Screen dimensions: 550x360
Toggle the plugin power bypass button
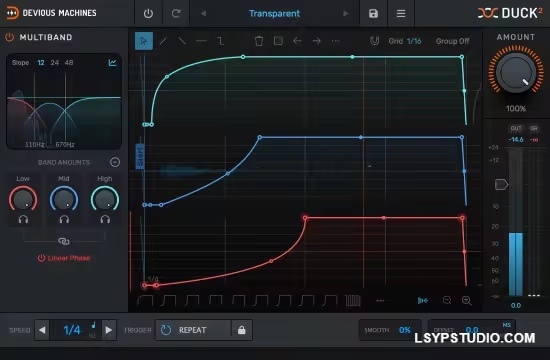[x=148, y=14]
